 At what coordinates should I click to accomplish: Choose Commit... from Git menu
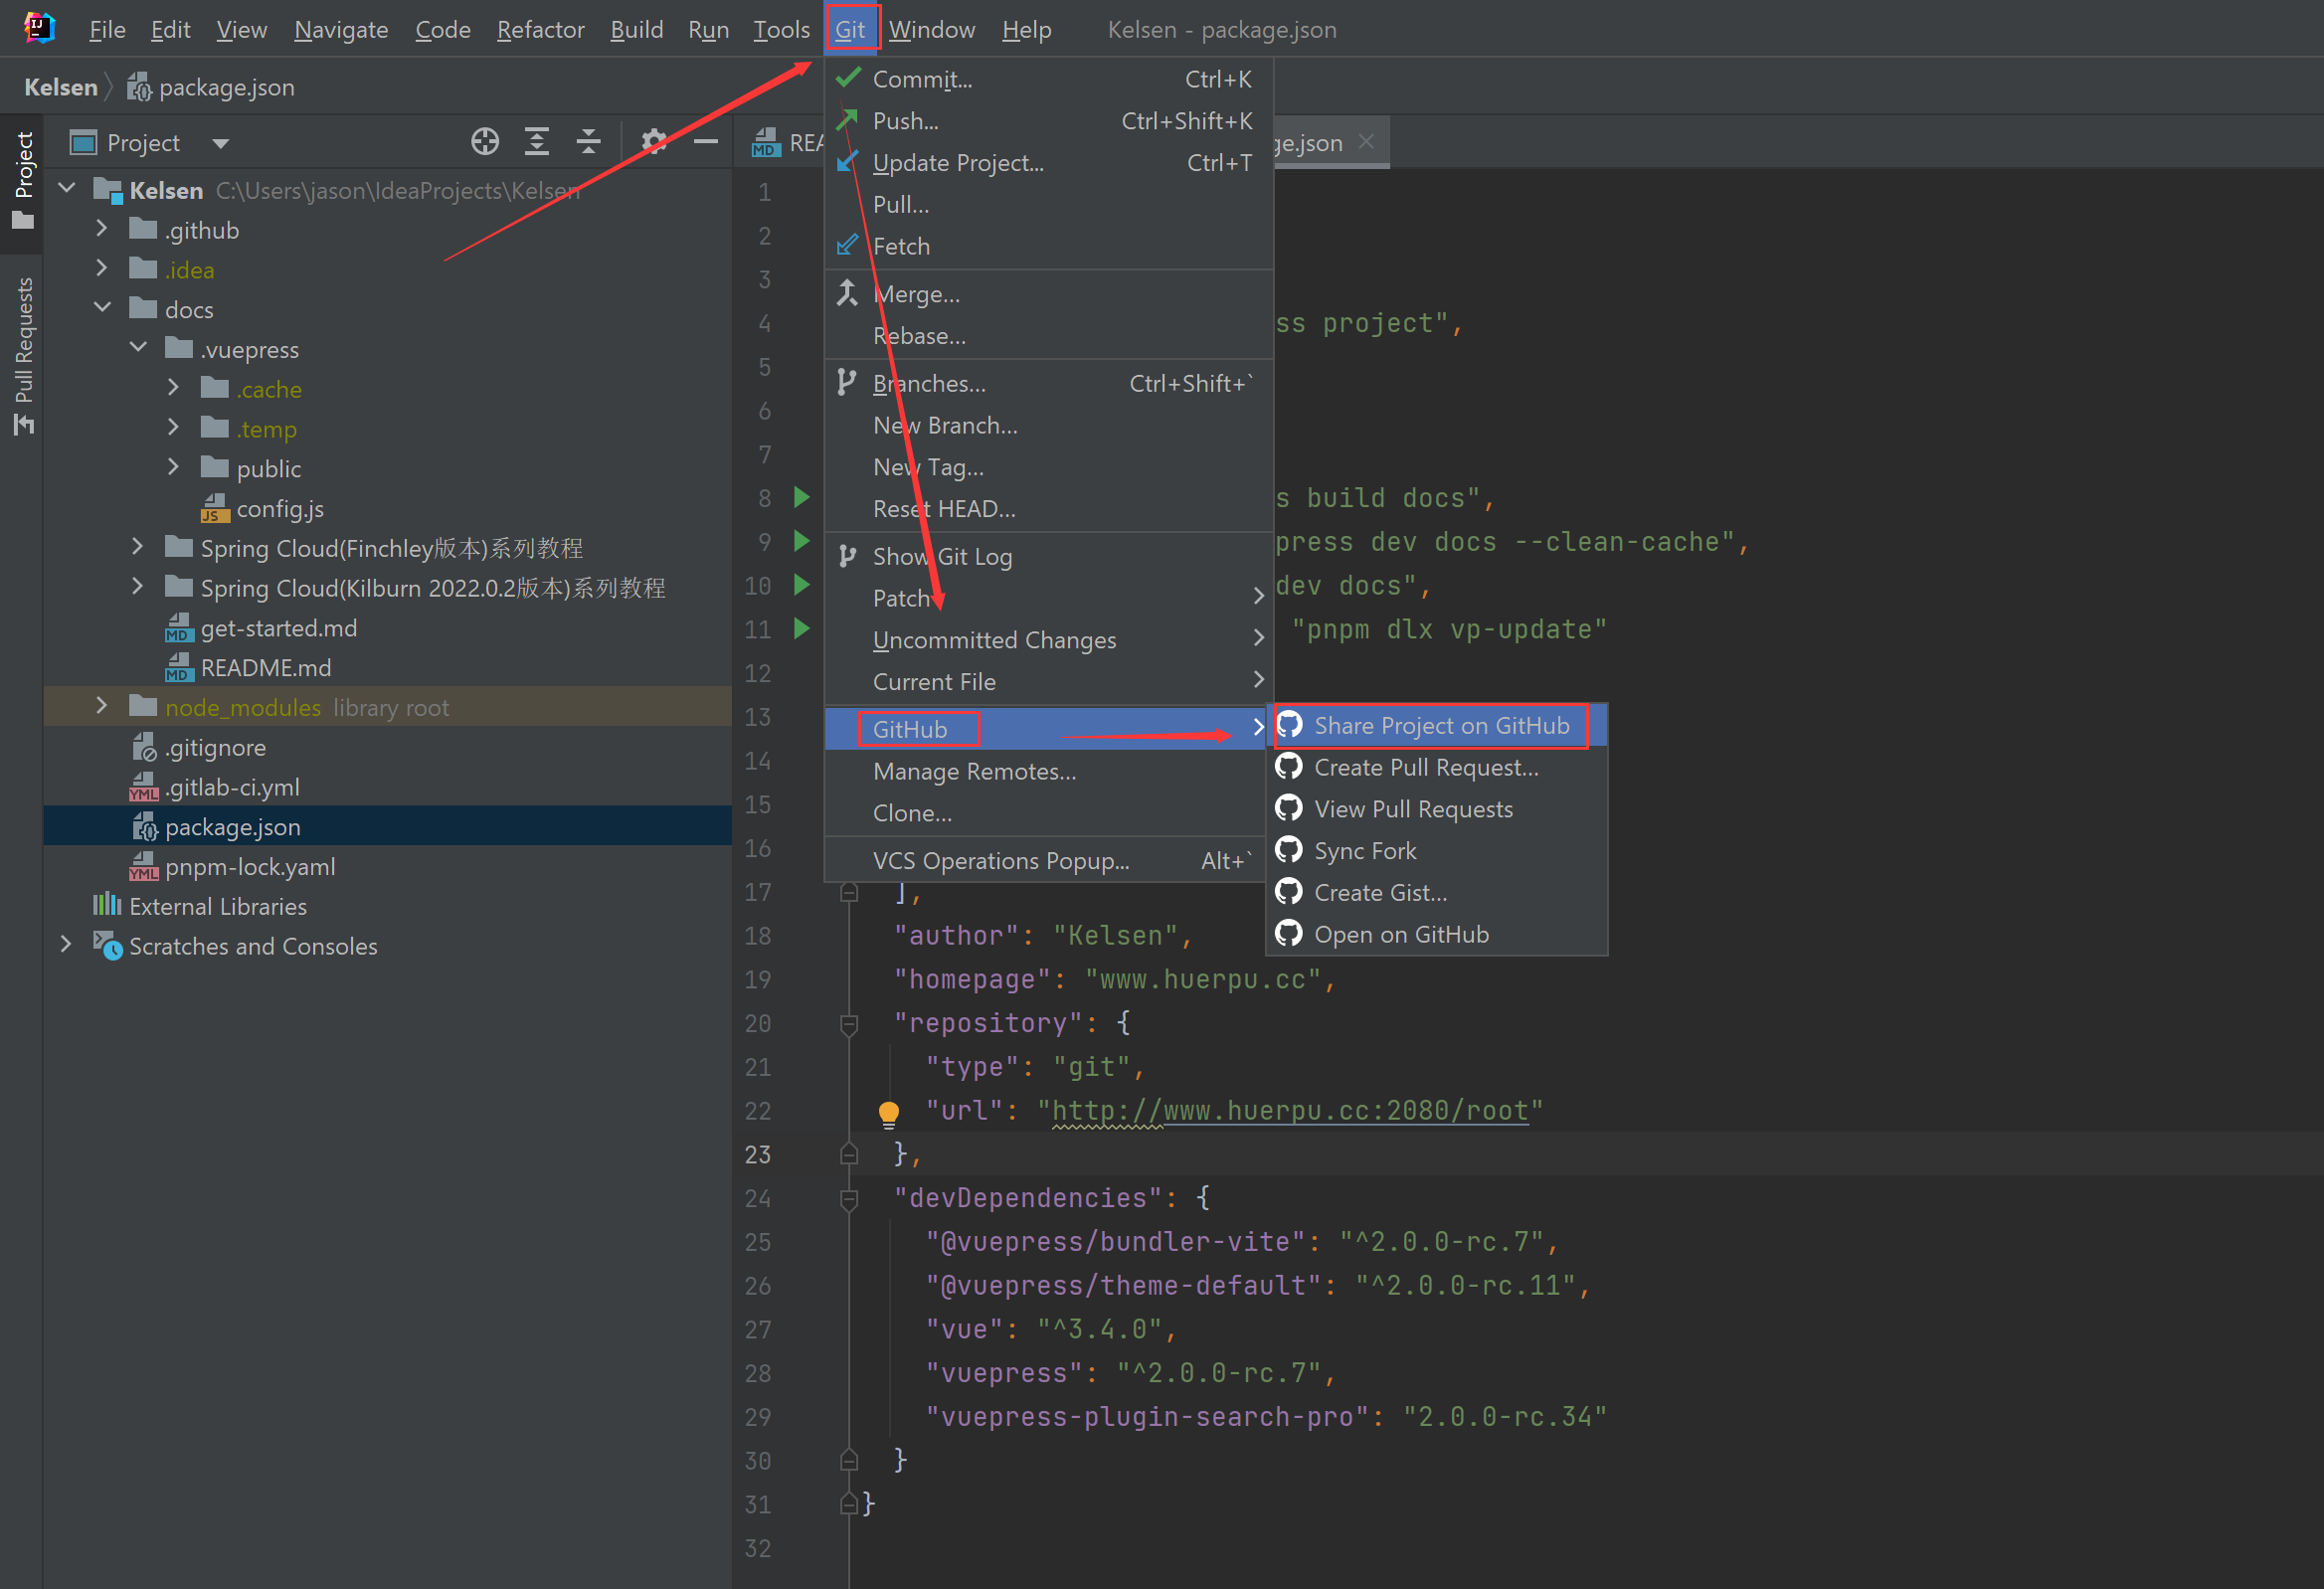(921, 79)
